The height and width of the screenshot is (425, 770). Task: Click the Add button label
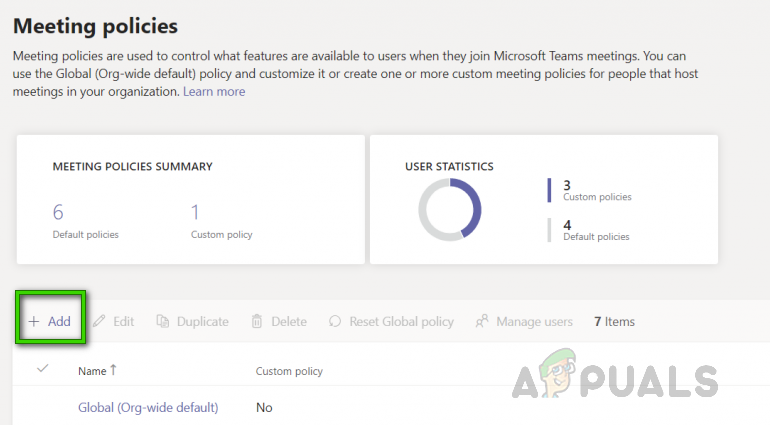[59, 321]
